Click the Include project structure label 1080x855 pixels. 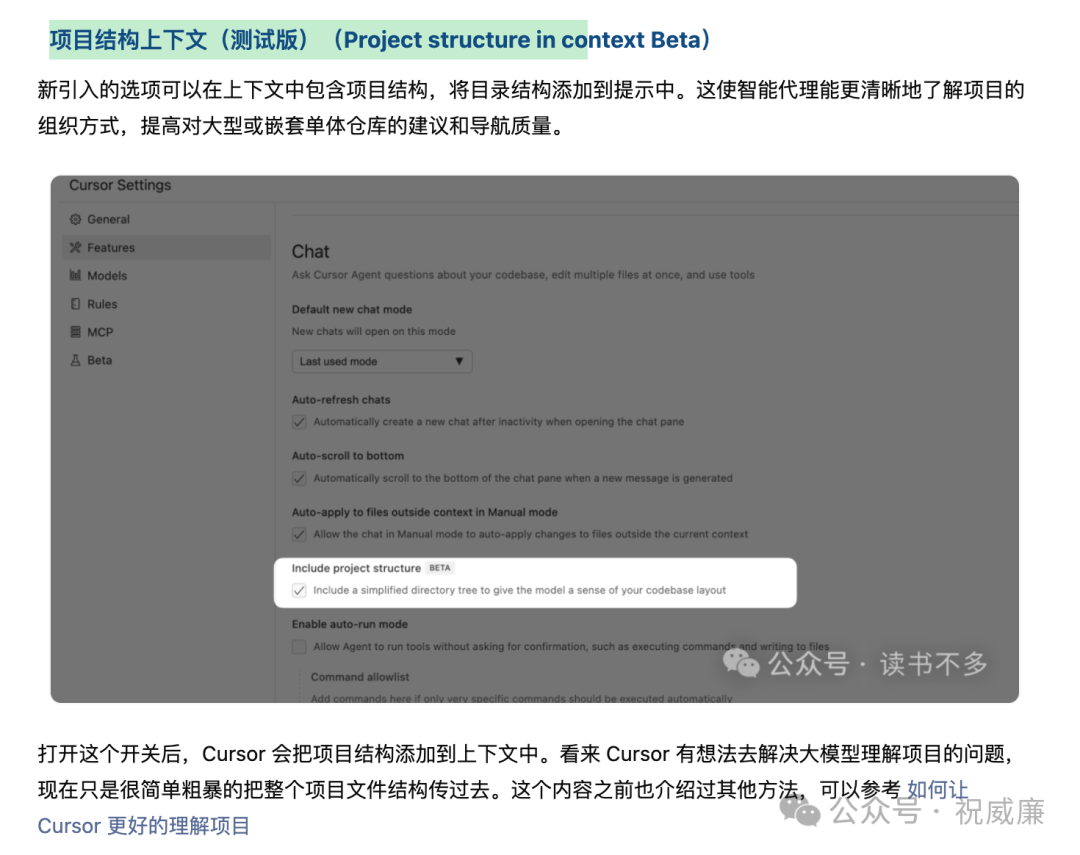pyautogui.click(x=355, y=568)
